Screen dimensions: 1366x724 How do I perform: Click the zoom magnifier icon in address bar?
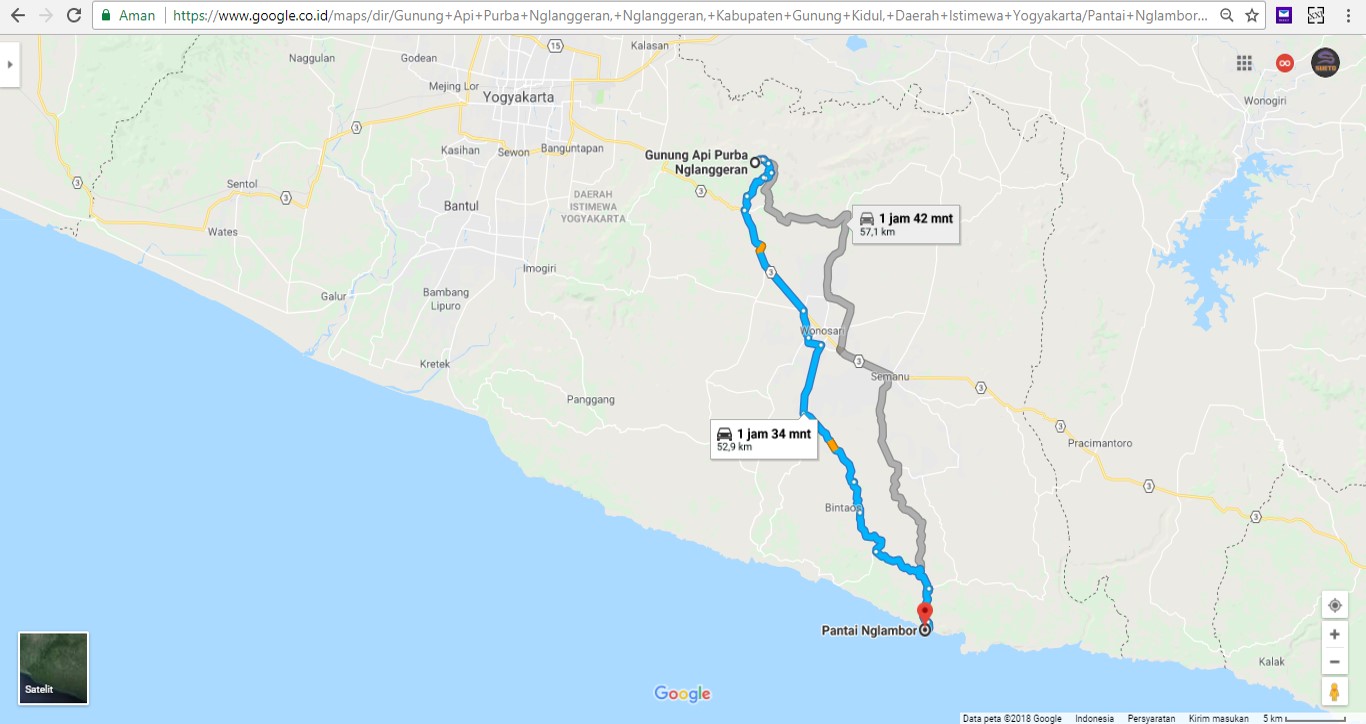pos(1226,16)
